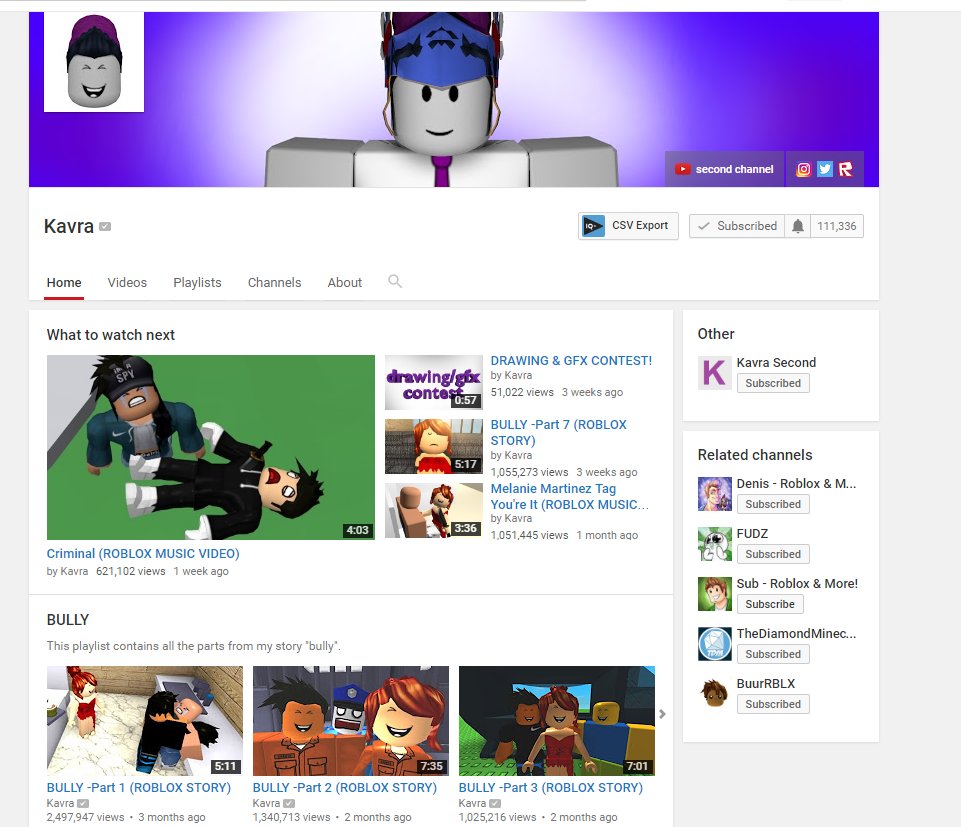Open the BuurRBLX channel avatar
This screenshot has height=827, width=961.
pos(715,694)
